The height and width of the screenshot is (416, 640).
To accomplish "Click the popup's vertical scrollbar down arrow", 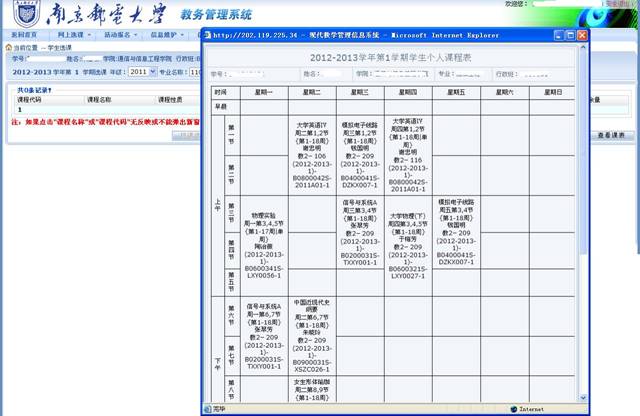I will 582,396.
